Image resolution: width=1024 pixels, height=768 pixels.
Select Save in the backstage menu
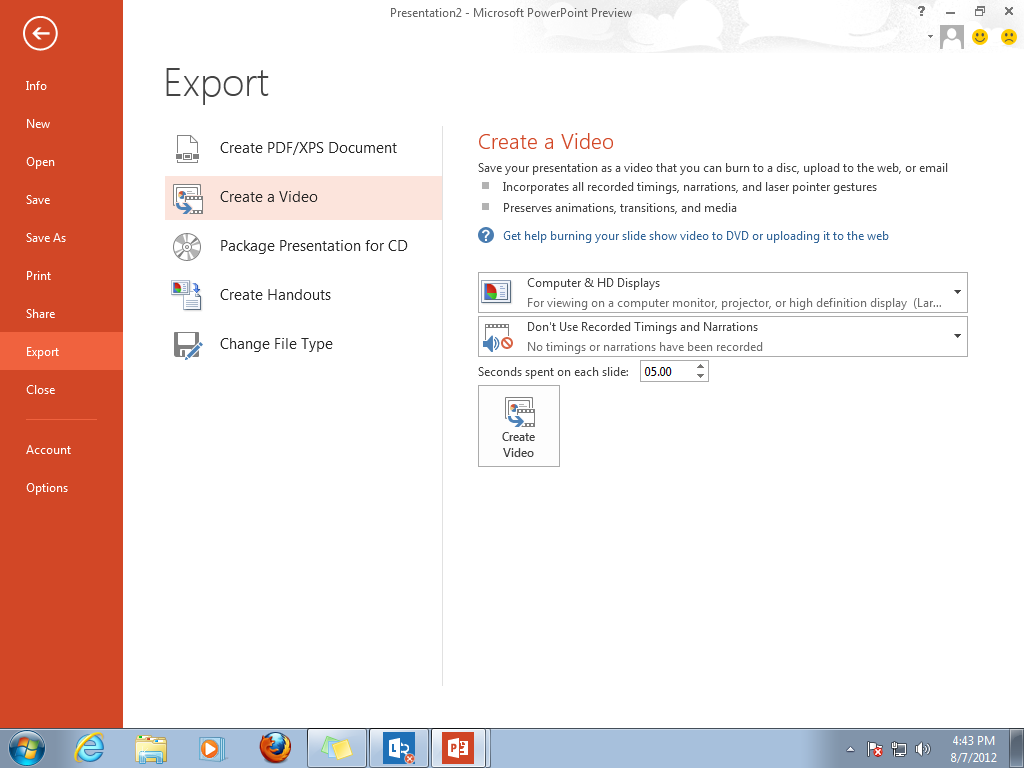pyautogui.click(x=61, y=200)
